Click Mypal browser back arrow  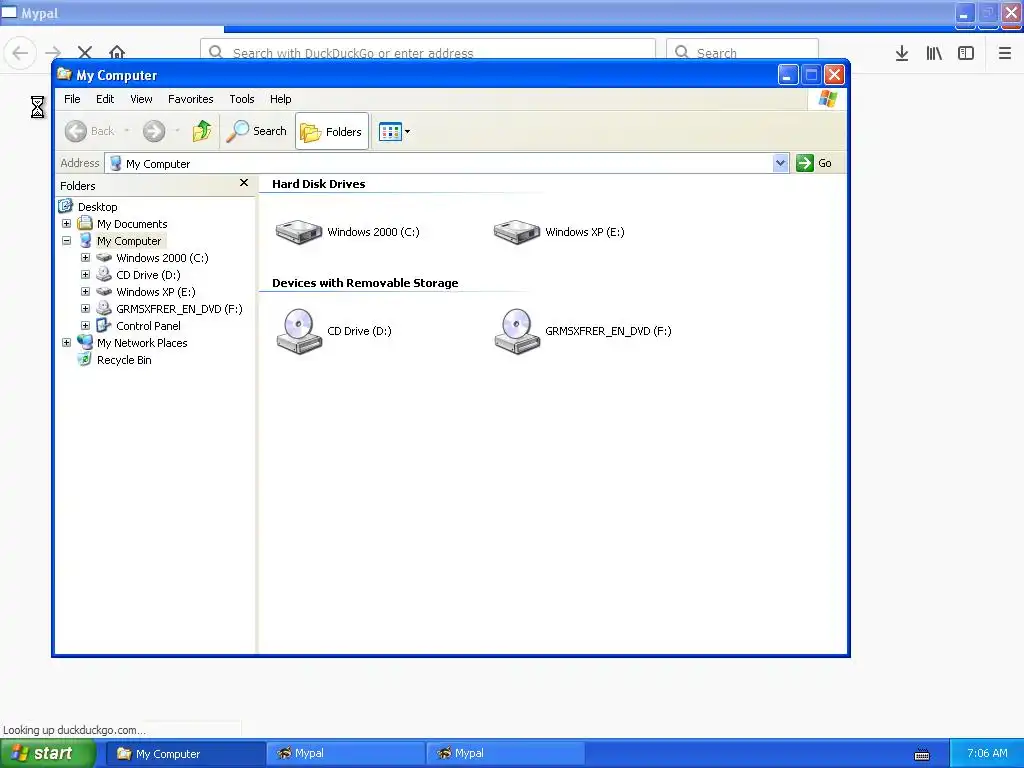tap(20, 52)
